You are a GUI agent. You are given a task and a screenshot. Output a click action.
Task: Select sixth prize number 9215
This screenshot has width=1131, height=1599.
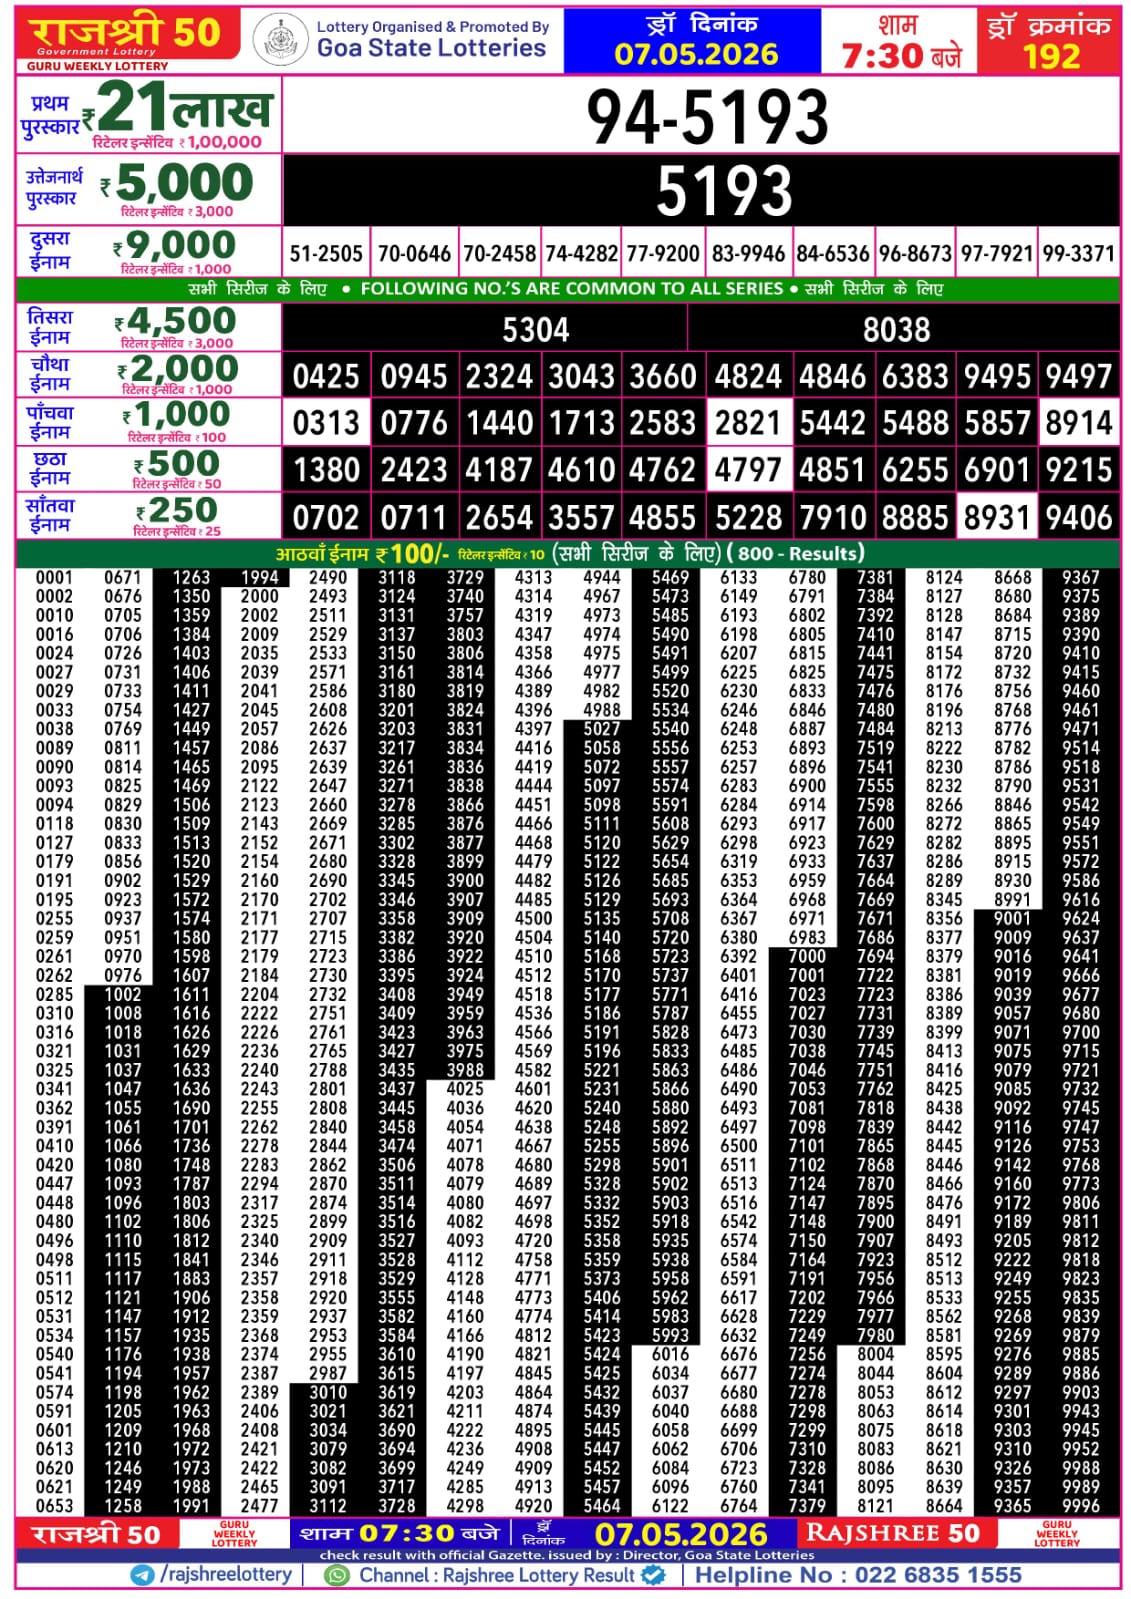[1078, 470]
